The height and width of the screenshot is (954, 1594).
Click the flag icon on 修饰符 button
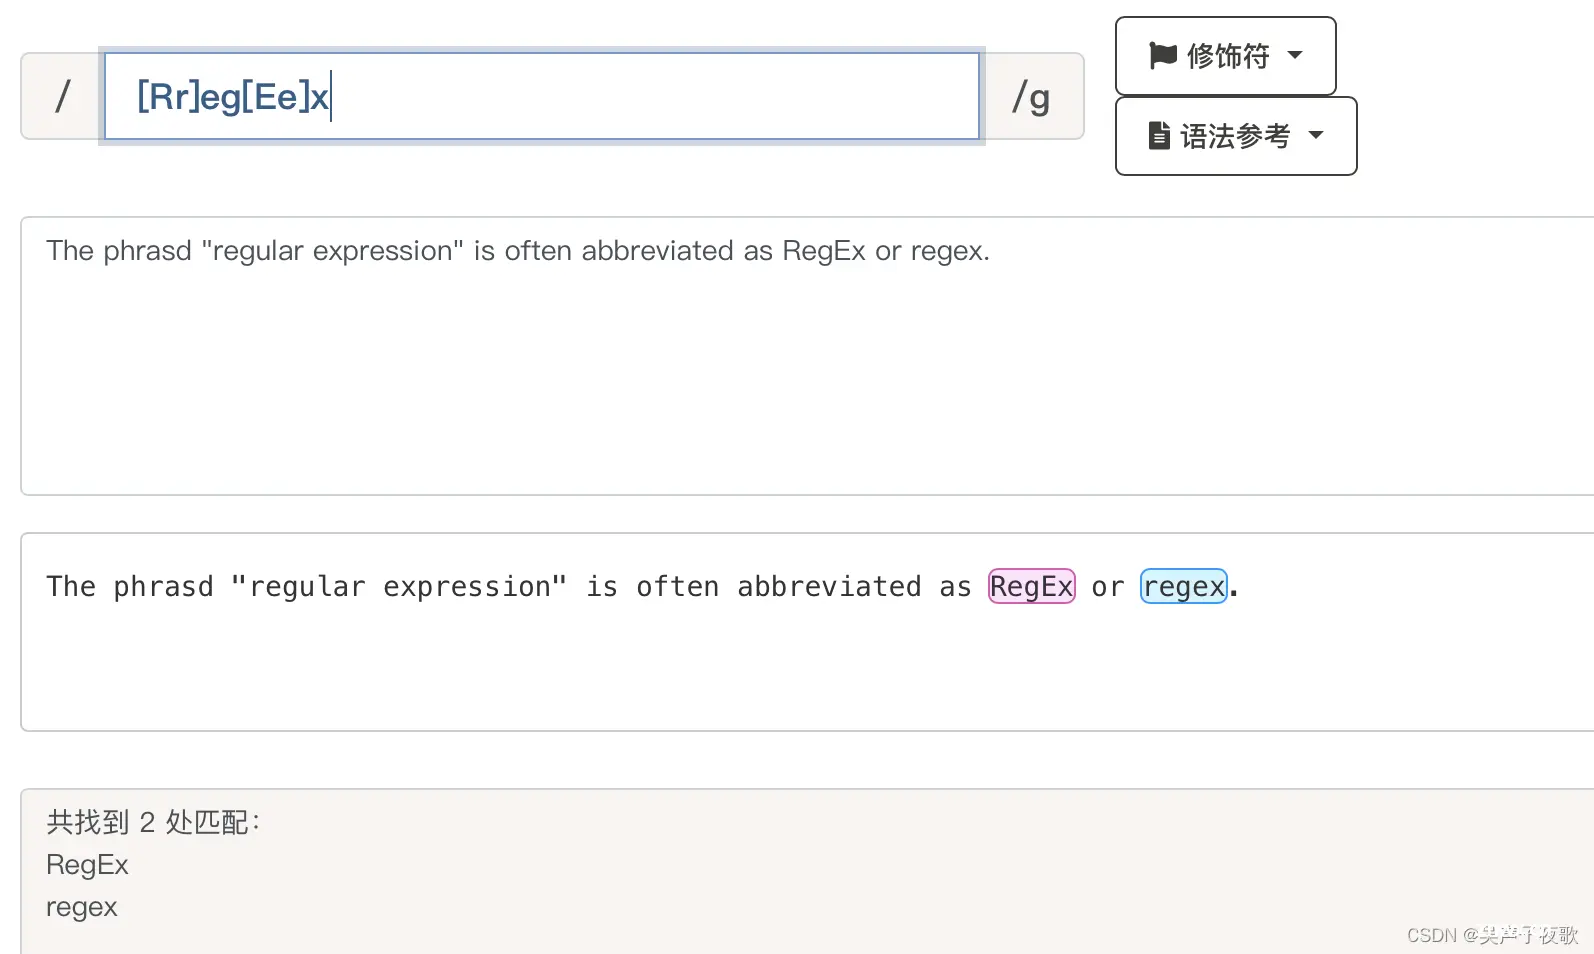click(1163, 55)
